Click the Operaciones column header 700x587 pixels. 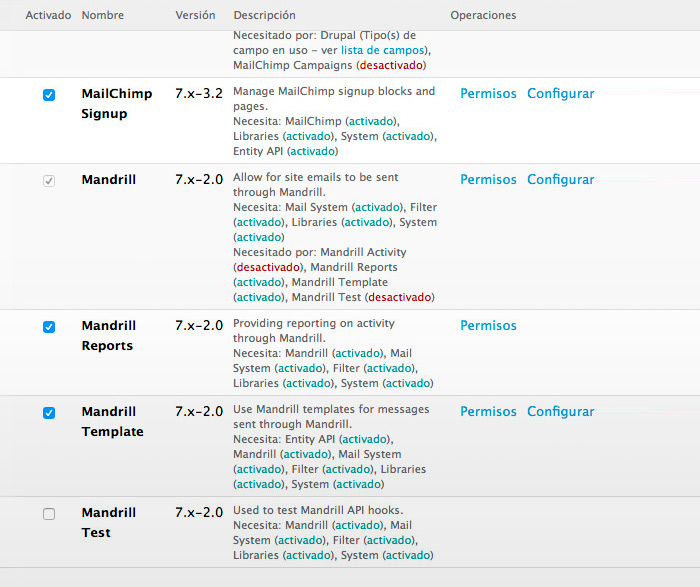(x=483, y=16)
